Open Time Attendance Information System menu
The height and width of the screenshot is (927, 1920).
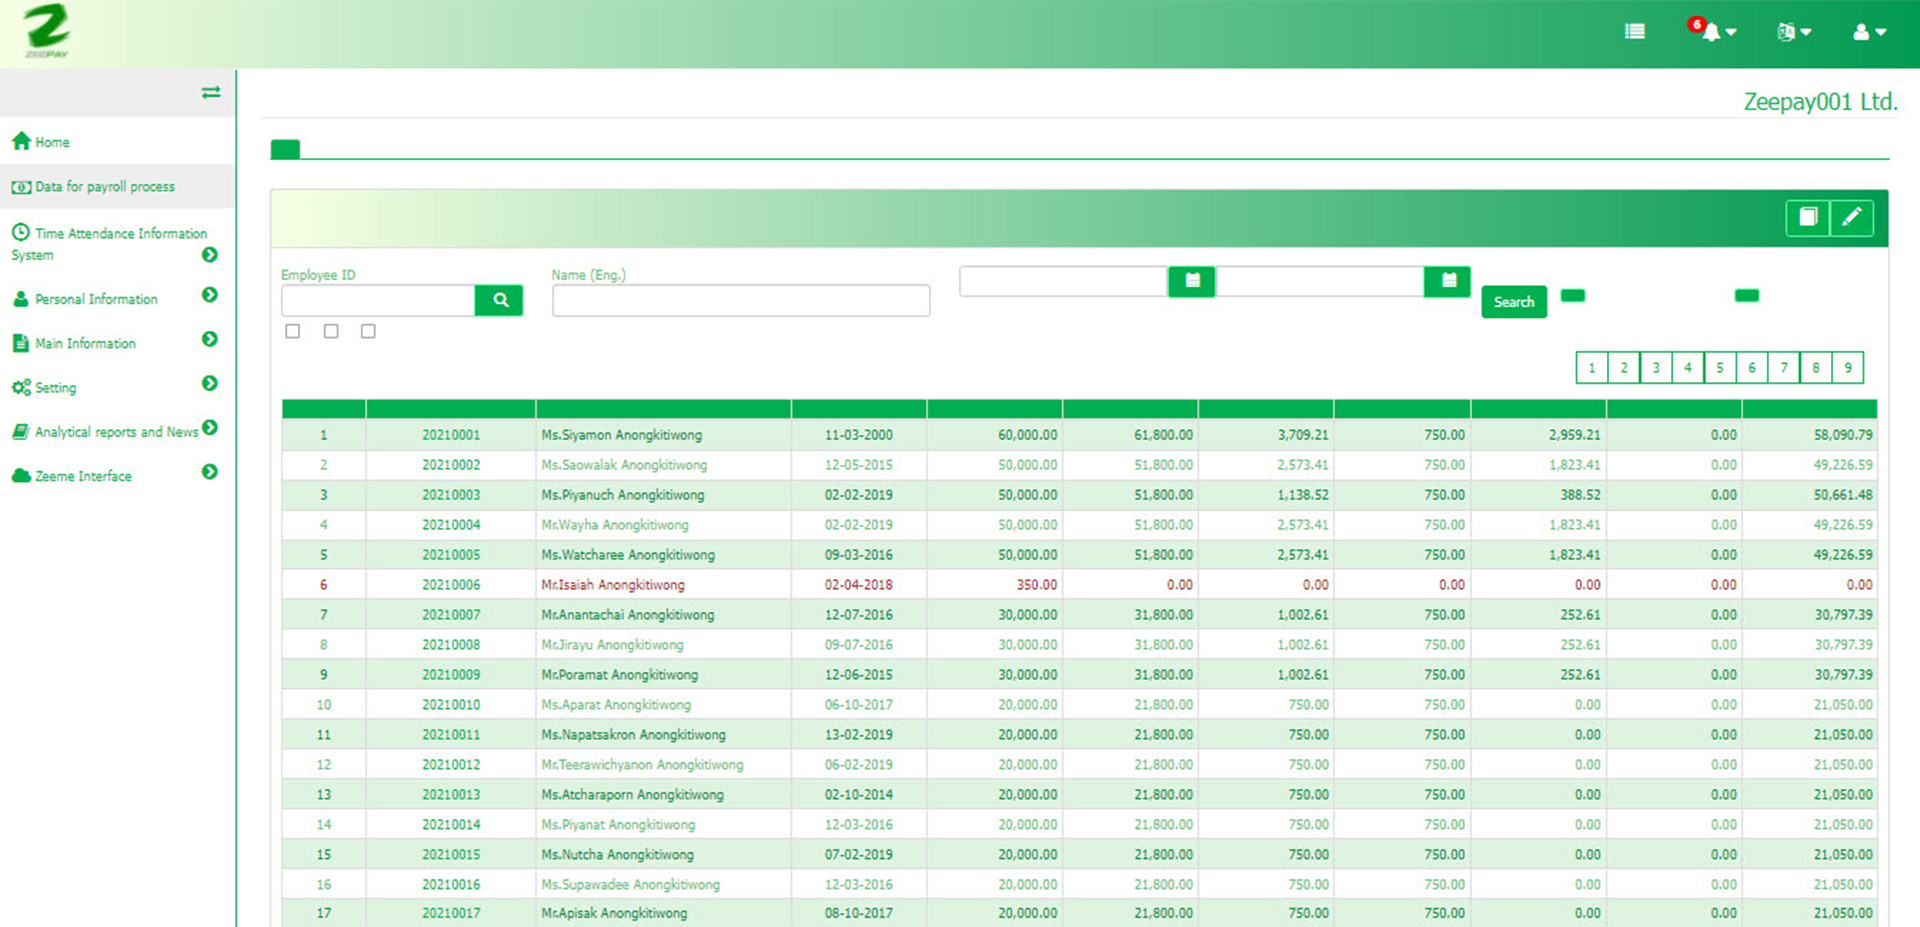[x=109, y=243]
